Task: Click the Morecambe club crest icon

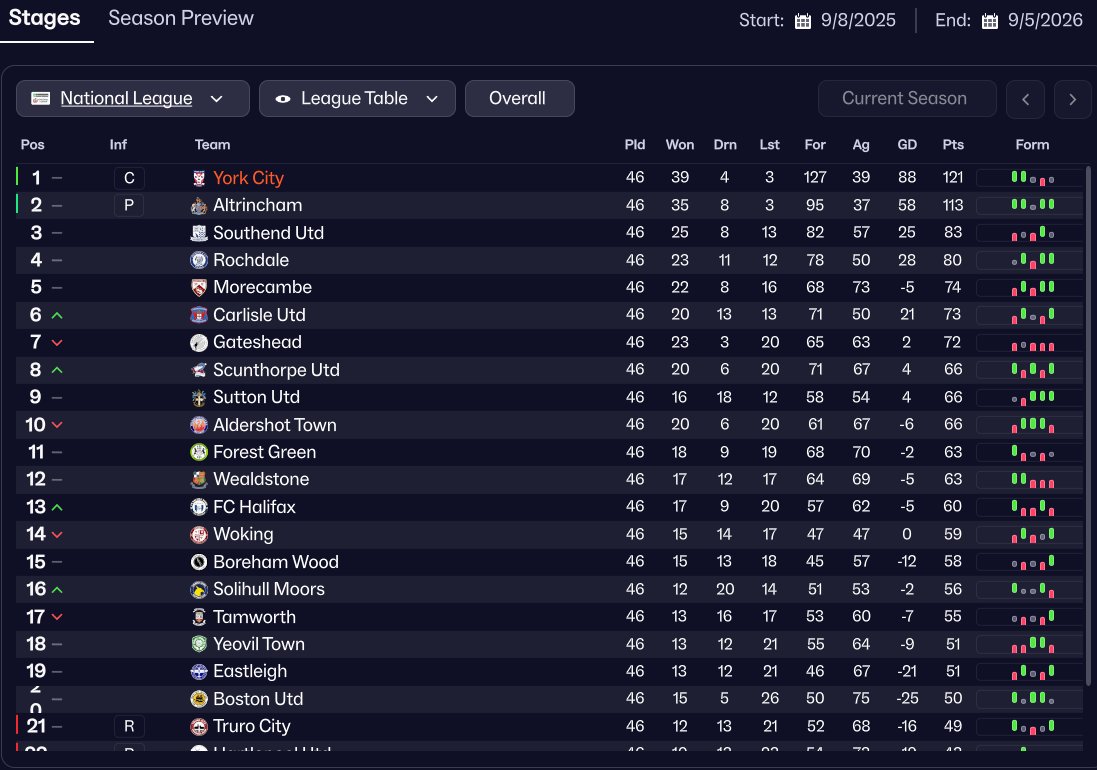Action: (x=199, y=288)
